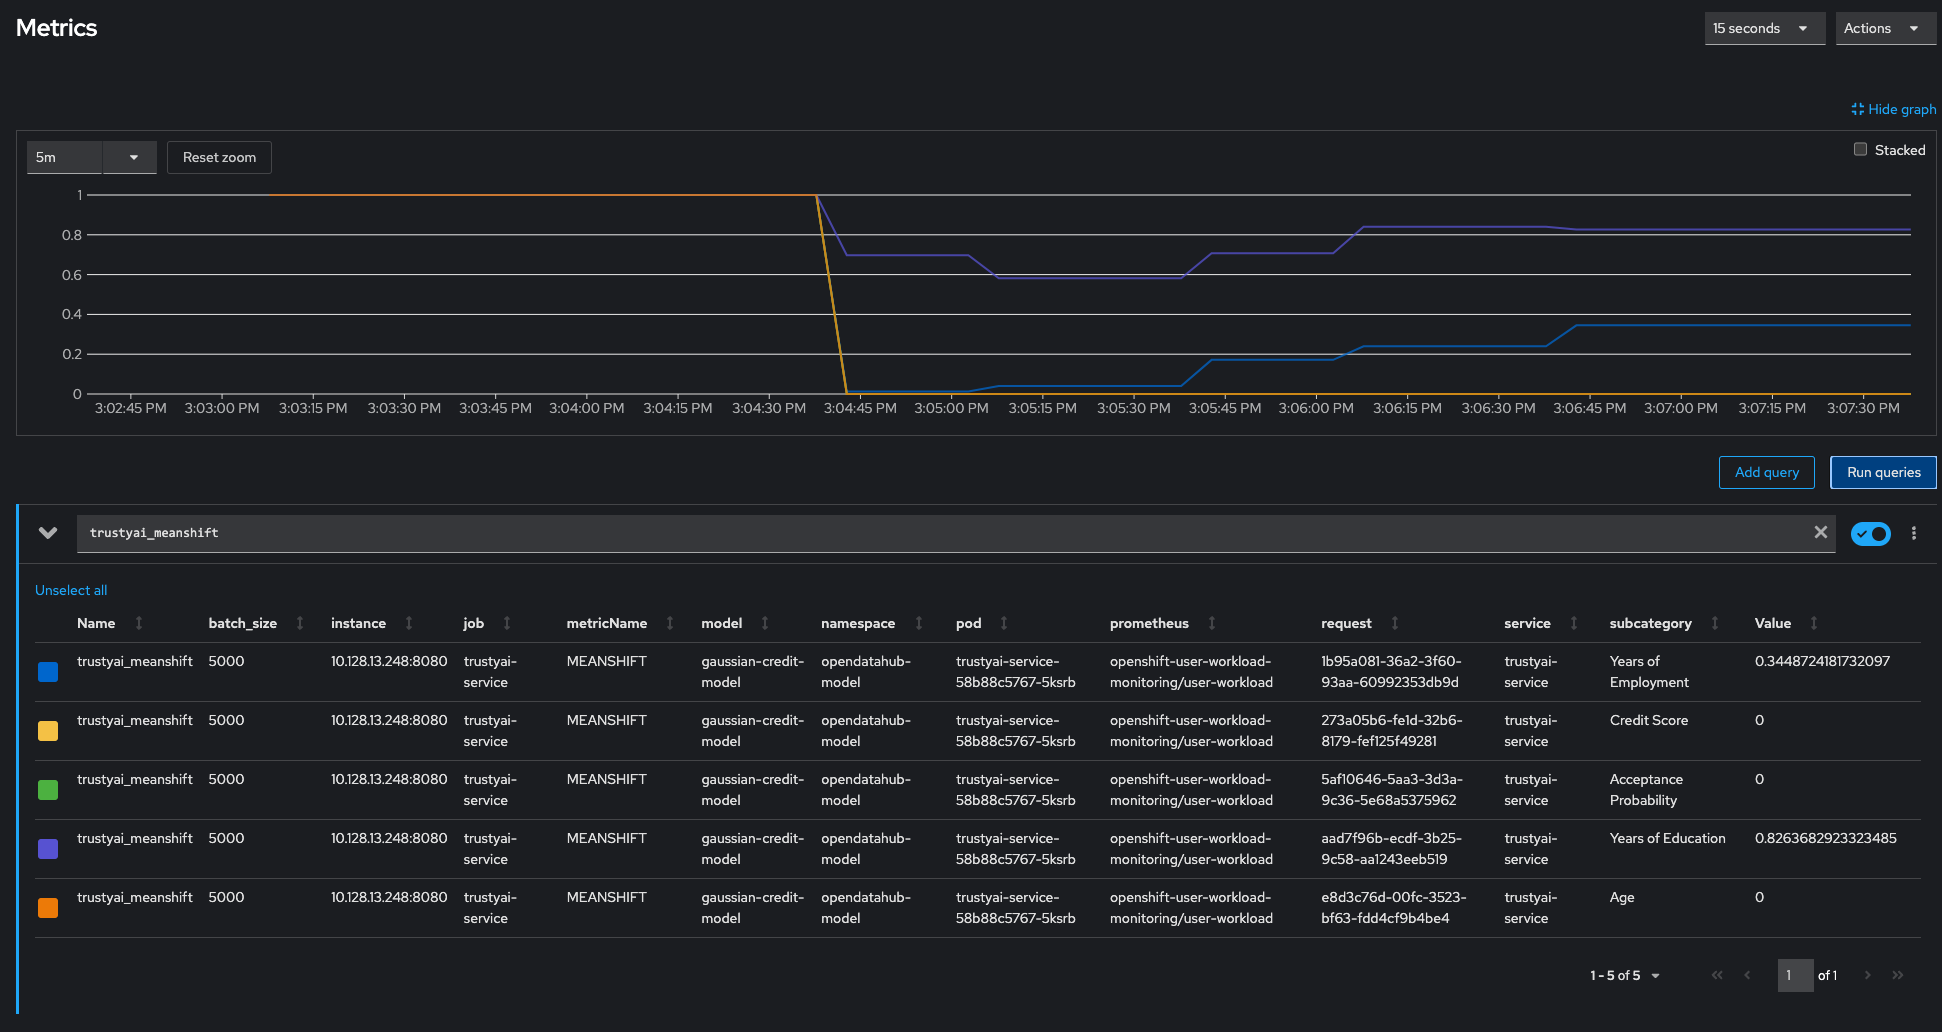Sort table by subcategory column icon
This screenshot has height=1032, width=1942.
[x=1715, y=623]
